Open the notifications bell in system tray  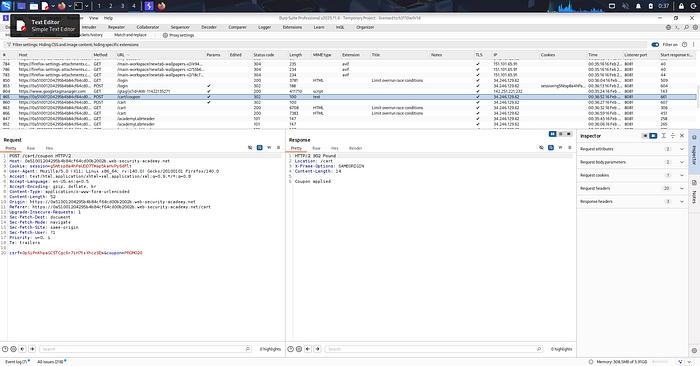pos(638,6)
